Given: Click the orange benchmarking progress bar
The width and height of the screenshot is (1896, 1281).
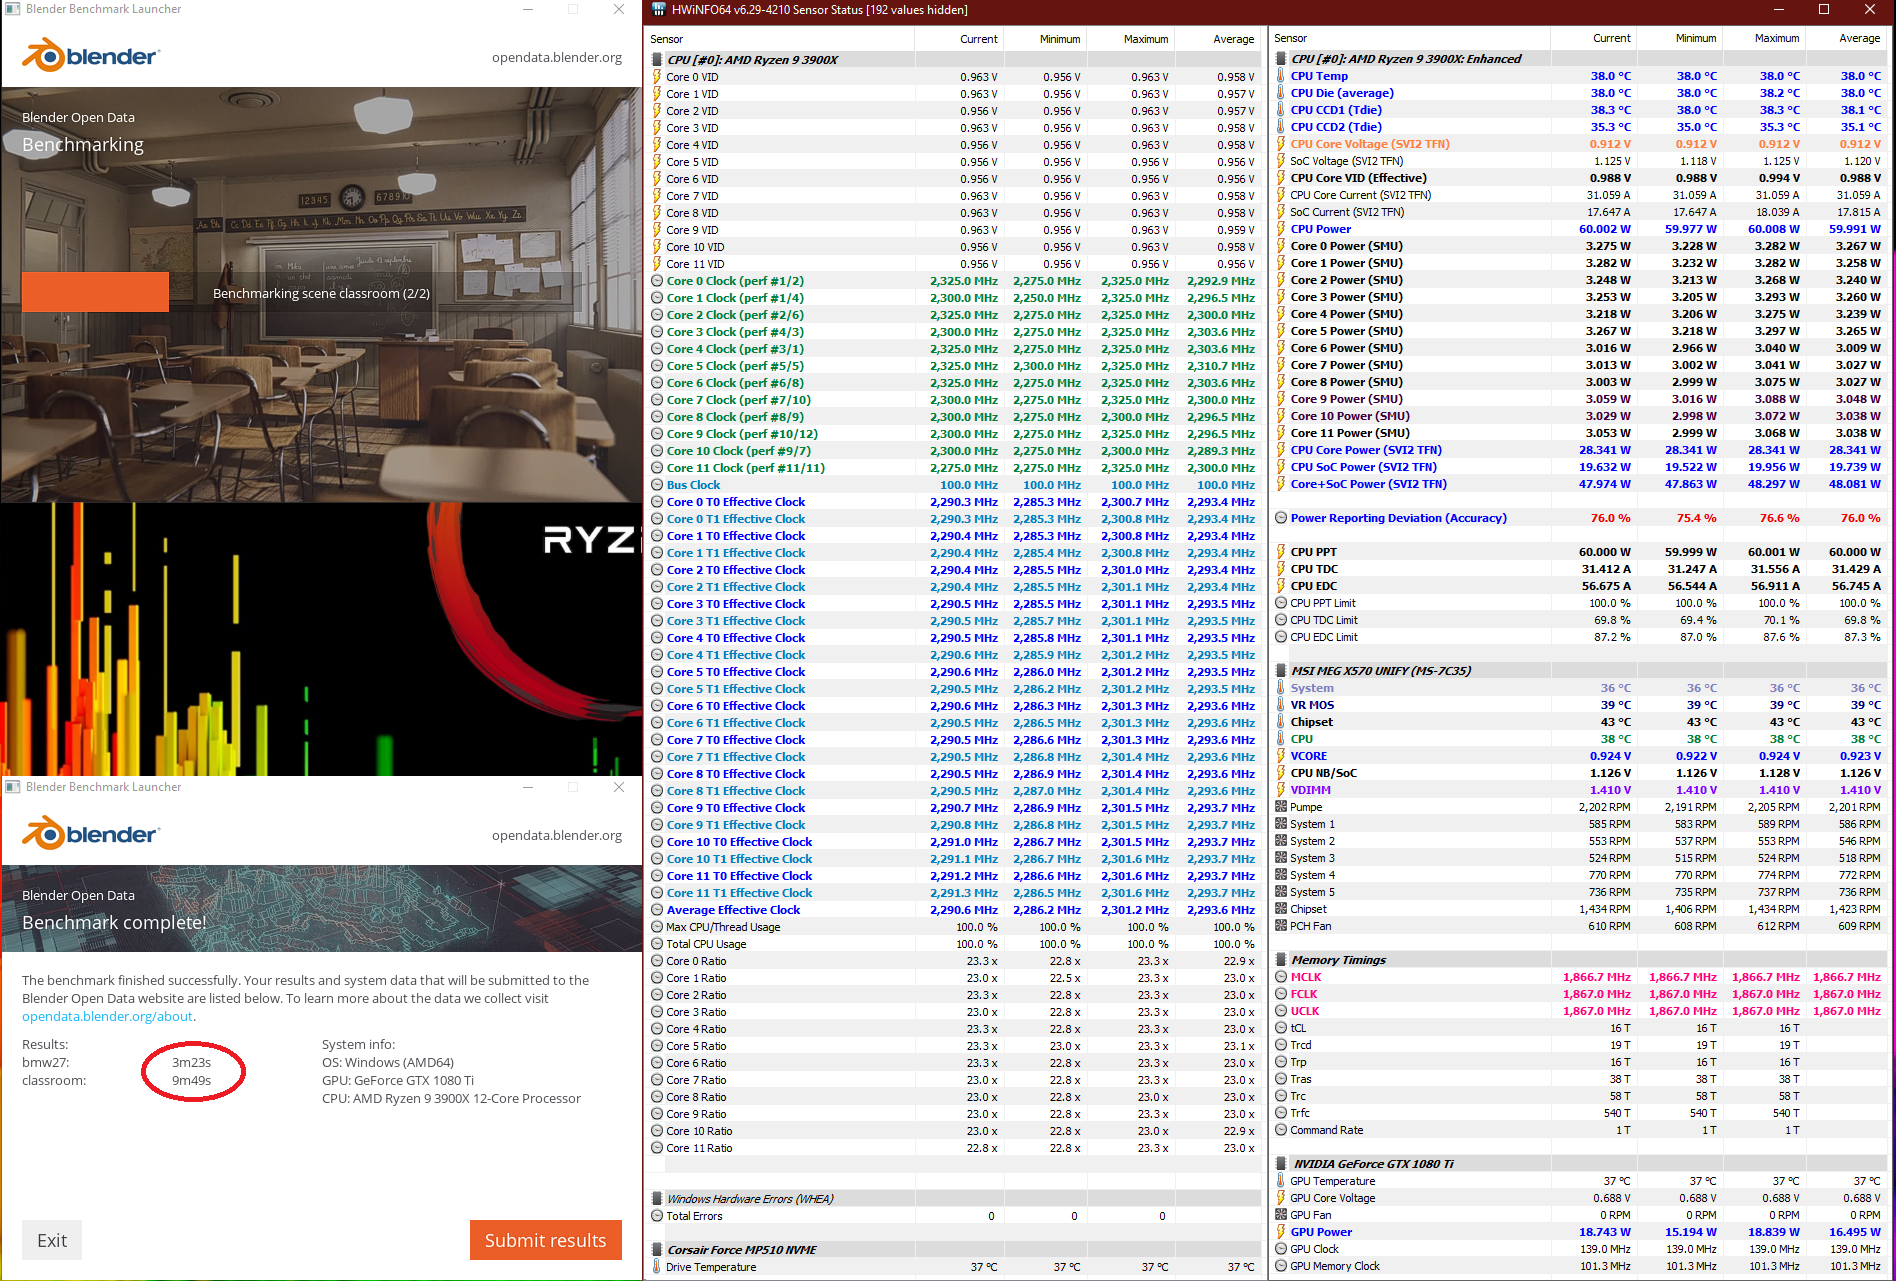Looking at the screenshot, I should coord(95,292).
